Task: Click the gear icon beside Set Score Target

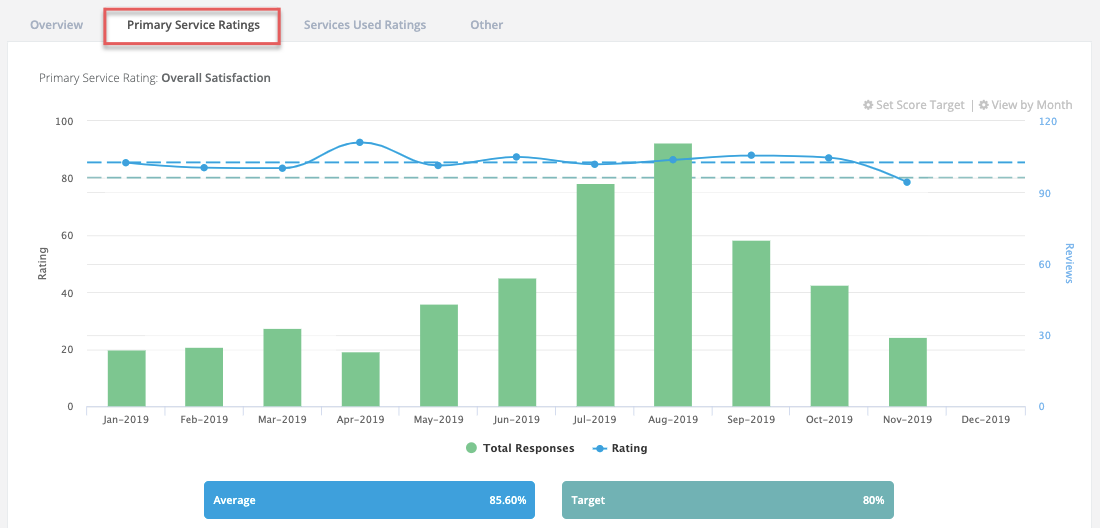Action: [x=868, y=105]
